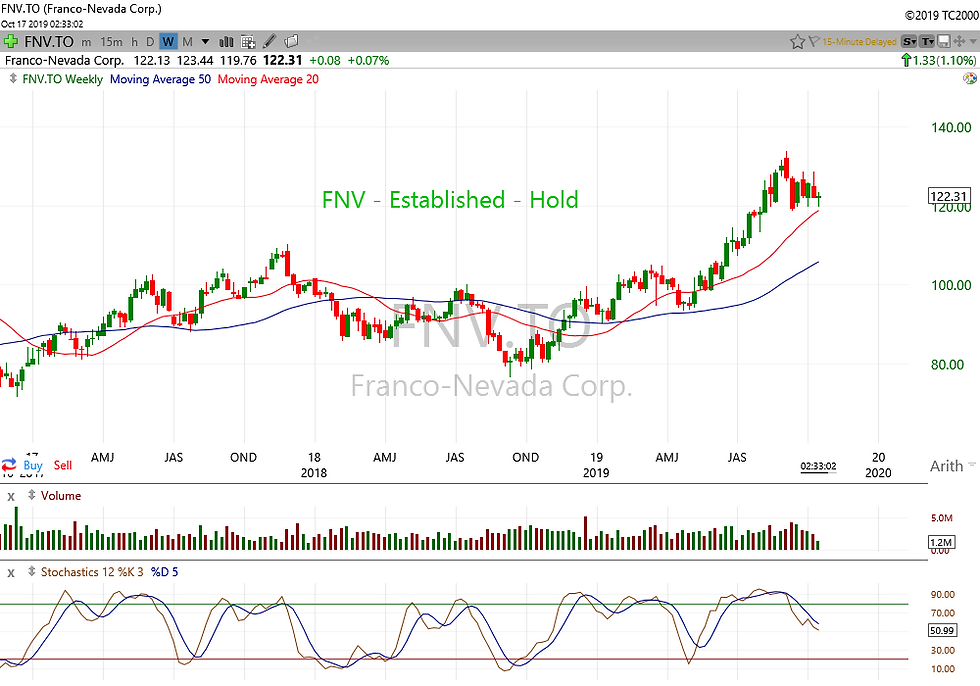The height and width of the screenshot is (686, 980).
Task: Open the 'T' dropdown button
Action: tap(928, 42)
